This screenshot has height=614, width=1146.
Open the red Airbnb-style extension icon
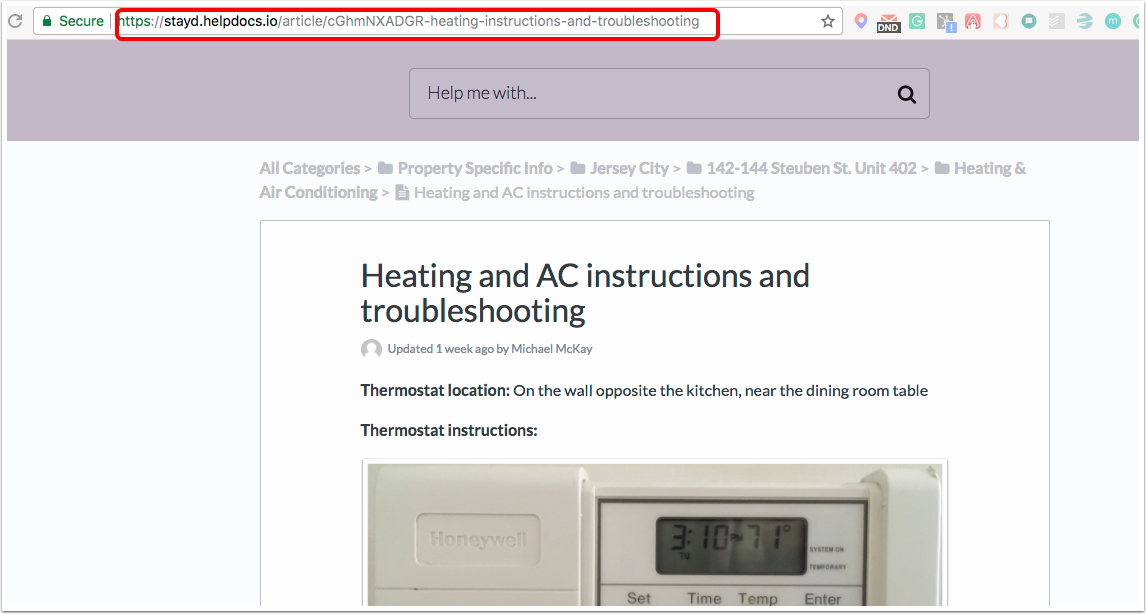tap(972, 22)
